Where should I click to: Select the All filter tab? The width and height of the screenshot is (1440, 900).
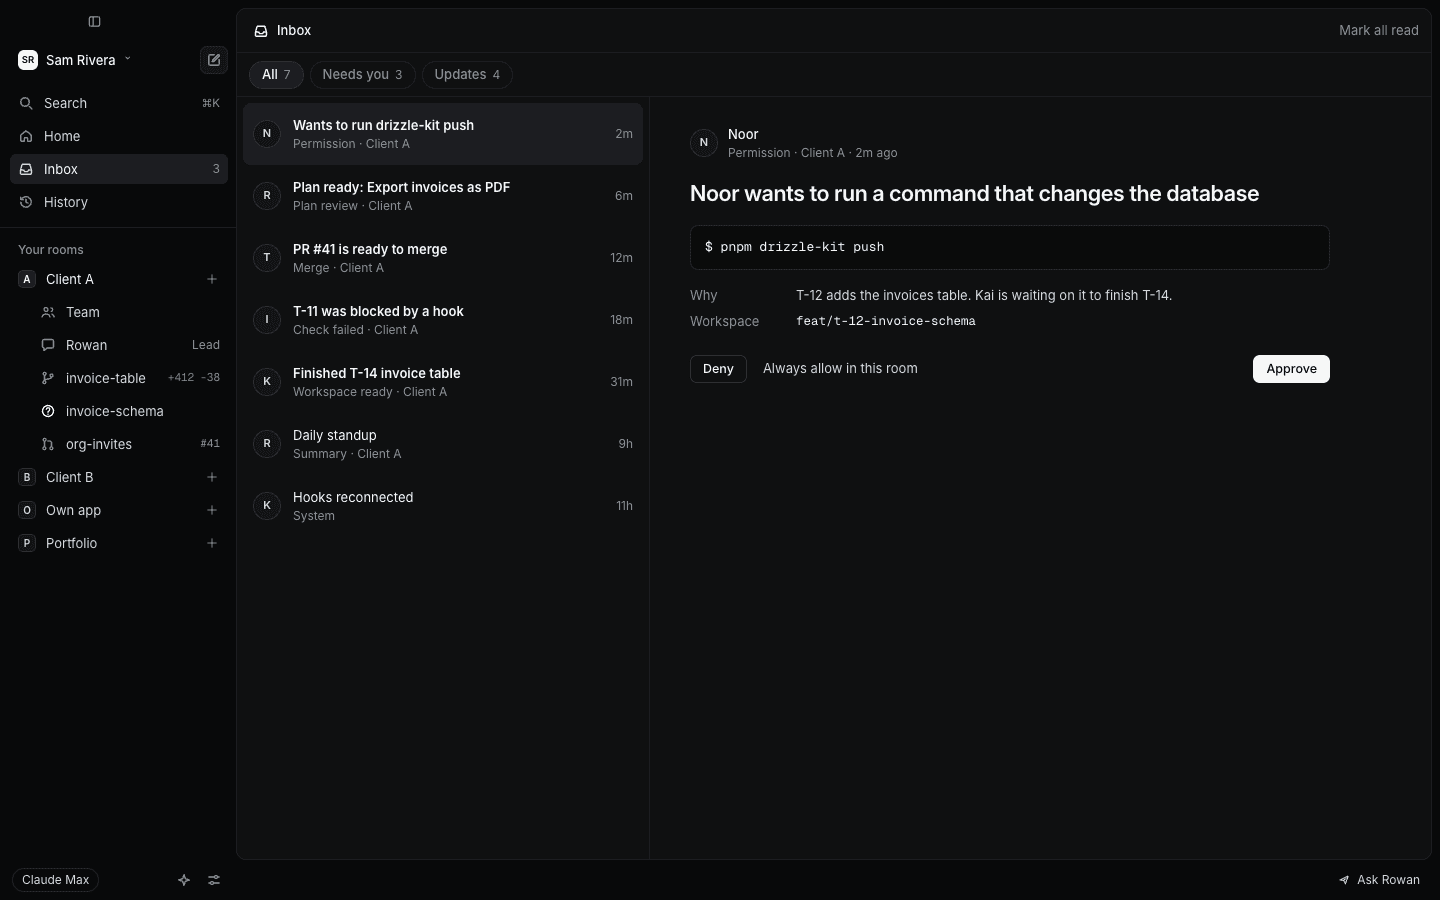coord(276,75)
